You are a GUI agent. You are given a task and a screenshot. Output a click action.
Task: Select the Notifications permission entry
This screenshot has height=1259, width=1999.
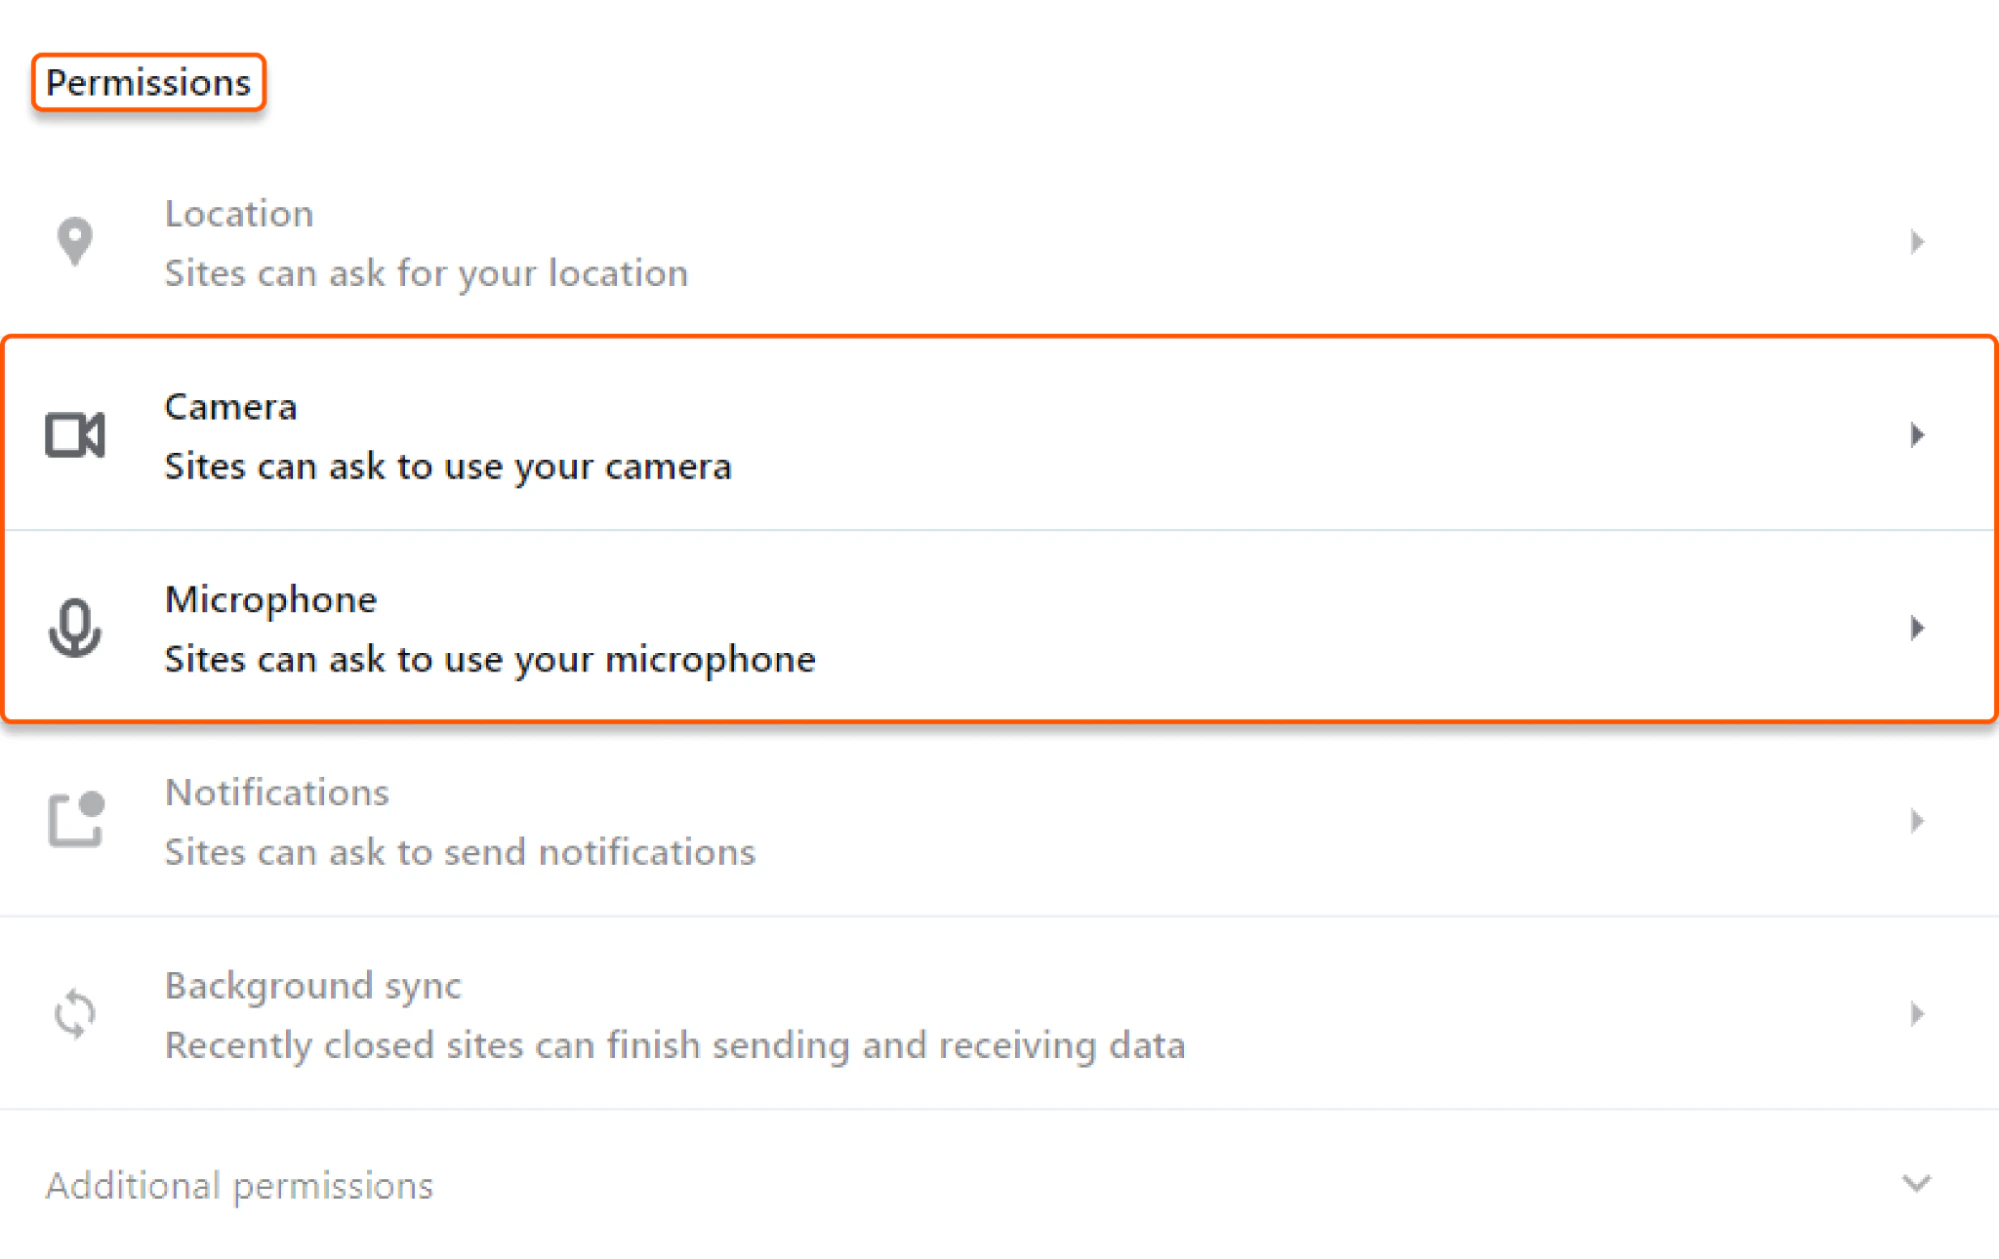600,820
